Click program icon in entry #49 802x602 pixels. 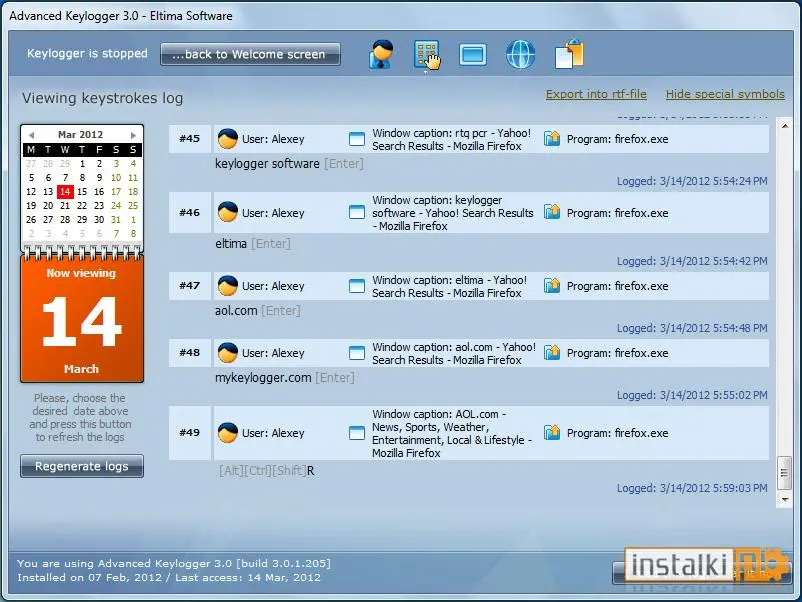pos(552,432)
